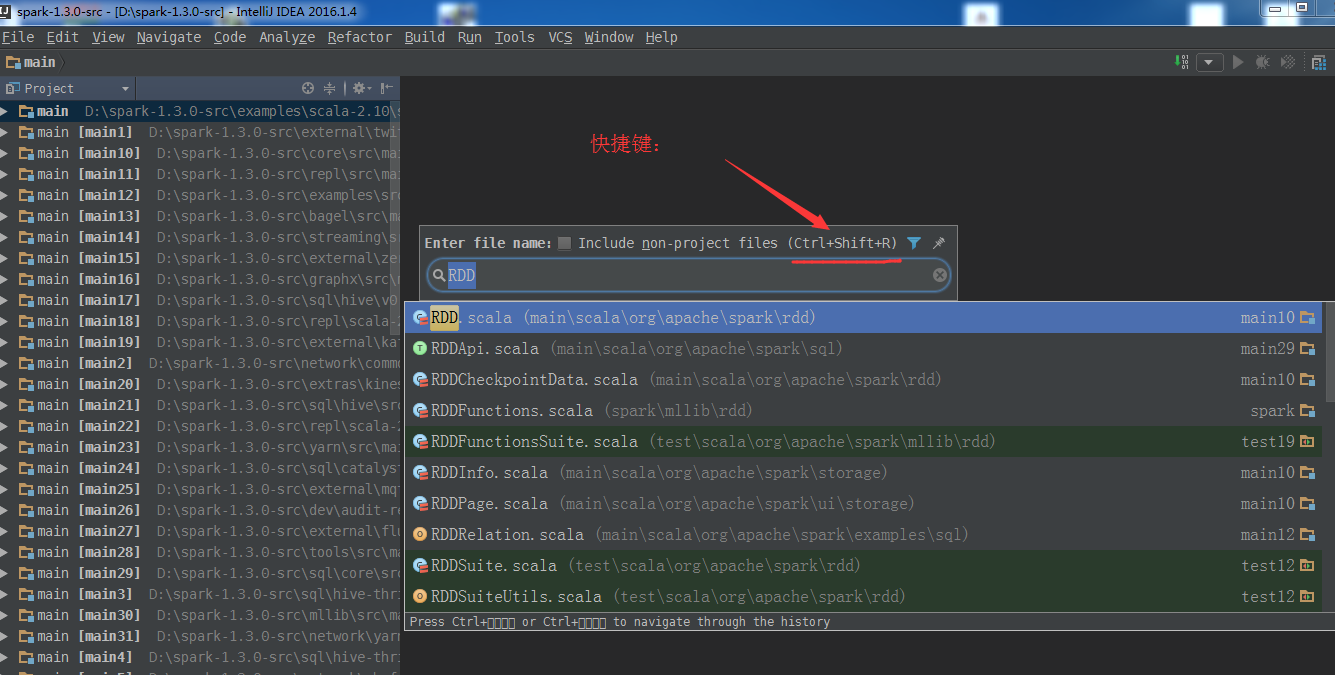The height and width of the screenshot is (675, 1335).
Task: Click the test folder icon next to test19
Action: 1307,442
